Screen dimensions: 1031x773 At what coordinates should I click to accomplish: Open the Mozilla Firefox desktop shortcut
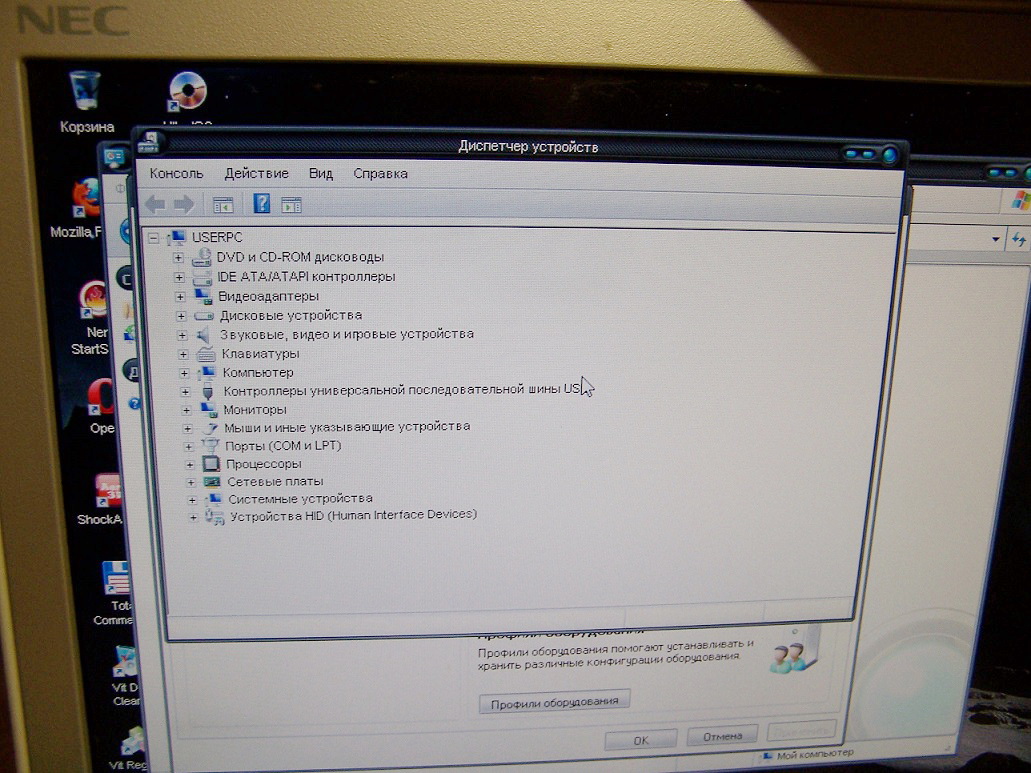point(86,200)
